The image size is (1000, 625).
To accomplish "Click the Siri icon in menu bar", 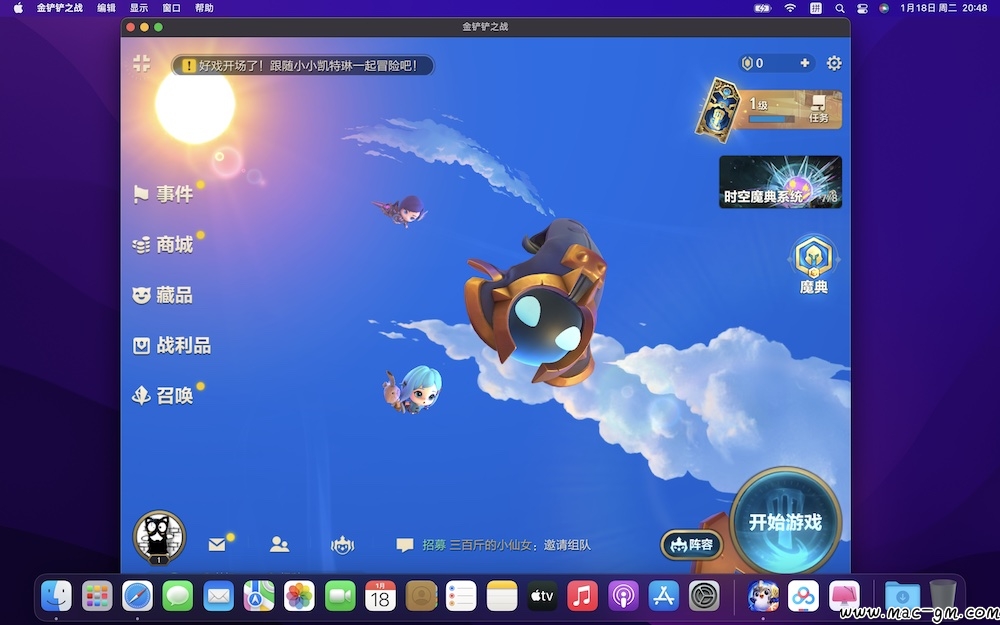I will [x=884, y=8].
